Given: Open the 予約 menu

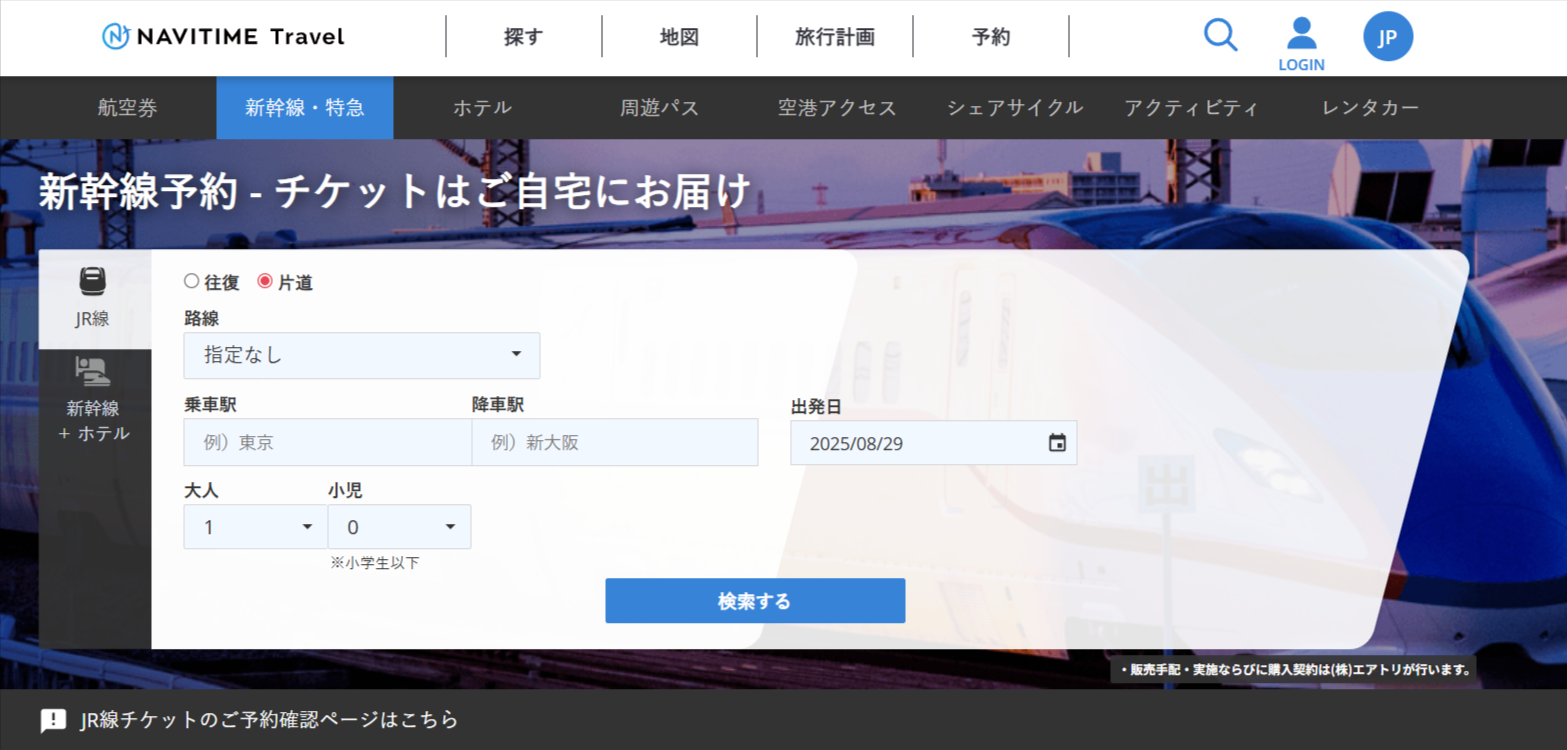Looking at the screenshot, I should (x=991, y=37).
